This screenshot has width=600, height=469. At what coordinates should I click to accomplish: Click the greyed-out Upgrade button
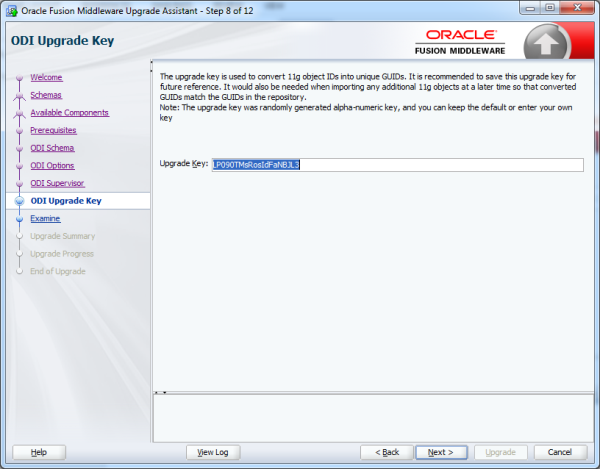pyautogui.click(x=501, y=452)
